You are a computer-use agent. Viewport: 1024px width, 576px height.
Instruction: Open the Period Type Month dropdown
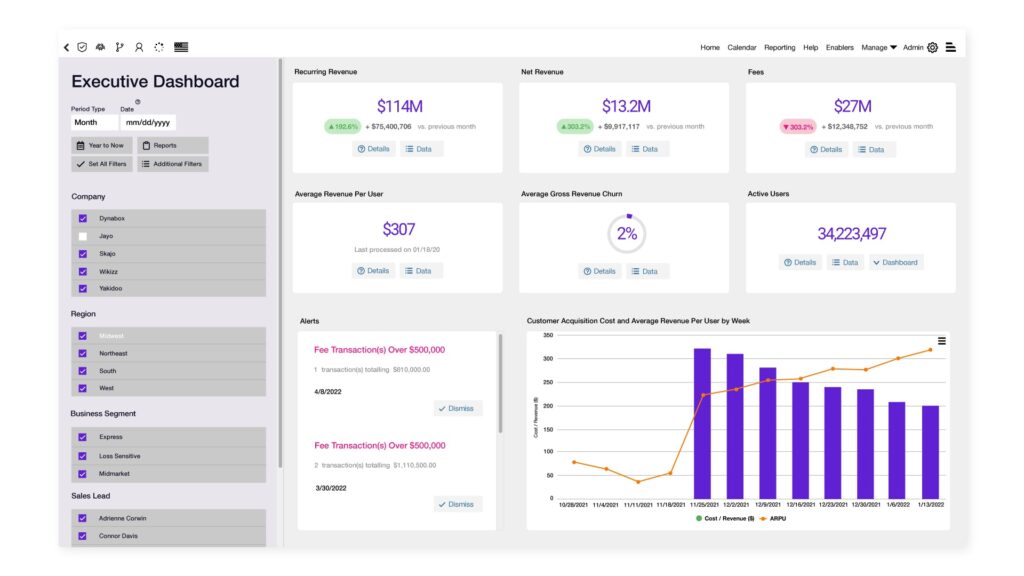point(94,122)
